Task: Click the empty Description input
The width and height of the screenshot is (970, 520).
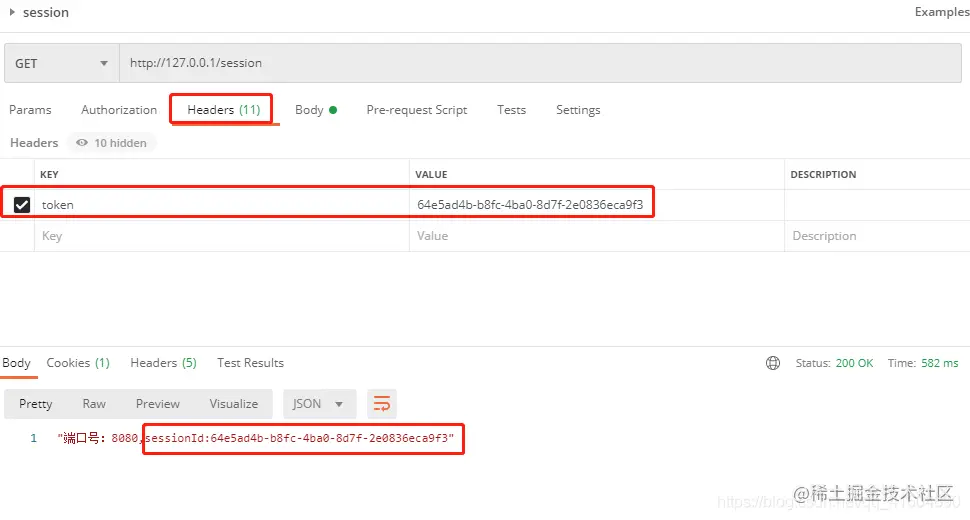Action: pos(877,236)
